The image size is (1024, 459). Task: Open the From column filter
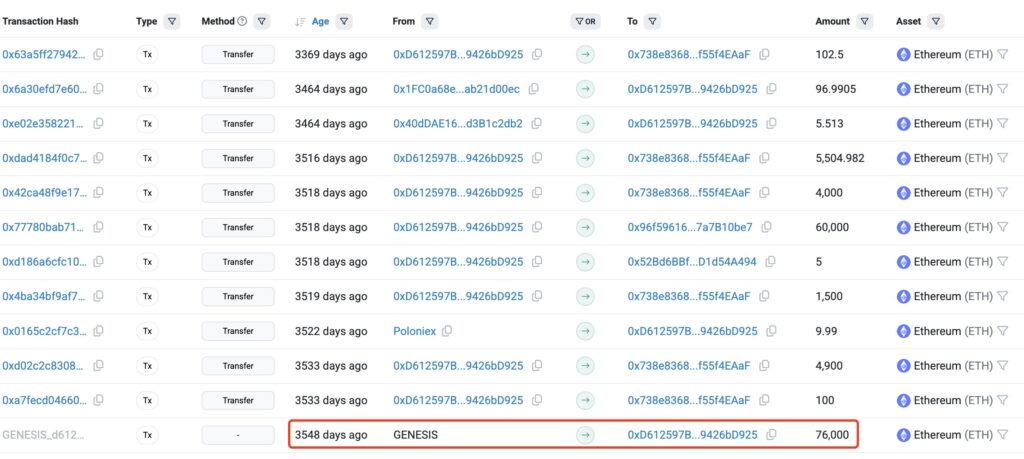(x=430, y=22)
